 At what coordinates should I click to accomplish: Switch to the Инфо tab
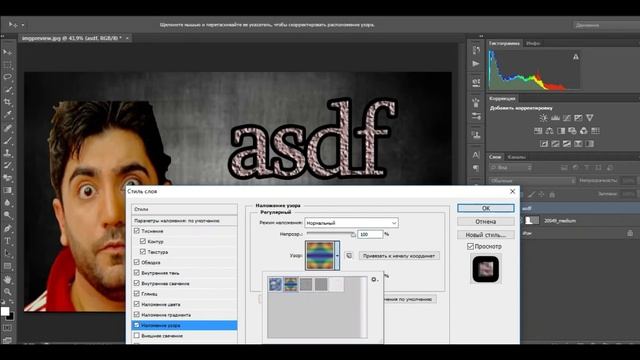(533, 43)
